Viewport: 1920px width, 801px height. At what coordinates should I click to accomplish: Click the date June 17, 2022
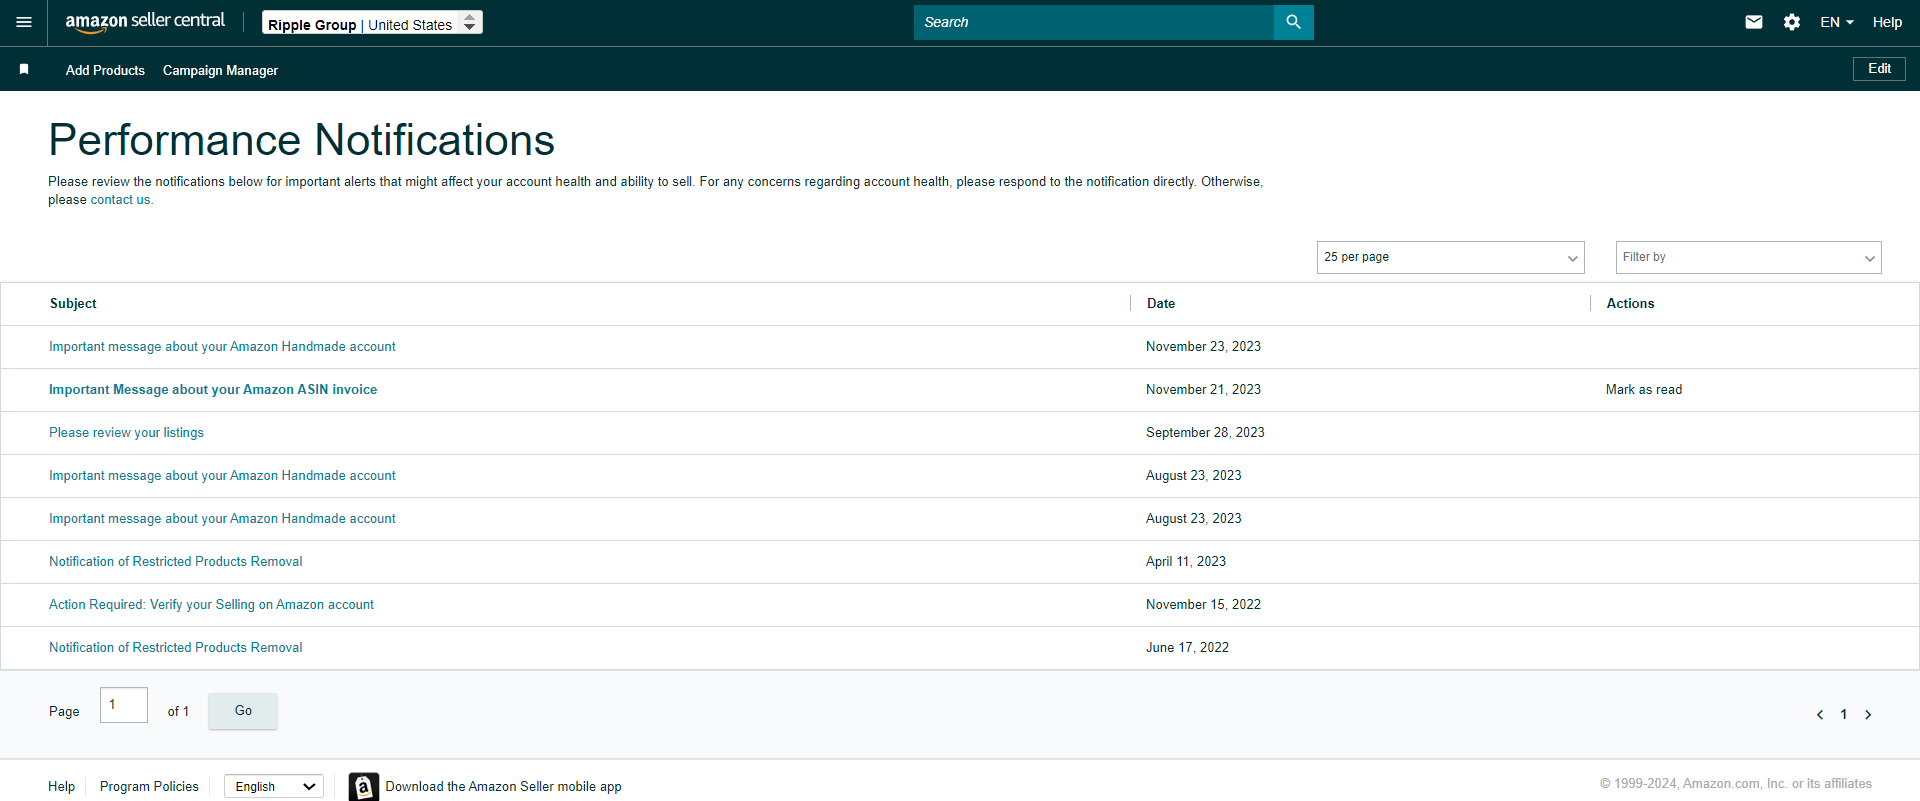coord(1187,648)
